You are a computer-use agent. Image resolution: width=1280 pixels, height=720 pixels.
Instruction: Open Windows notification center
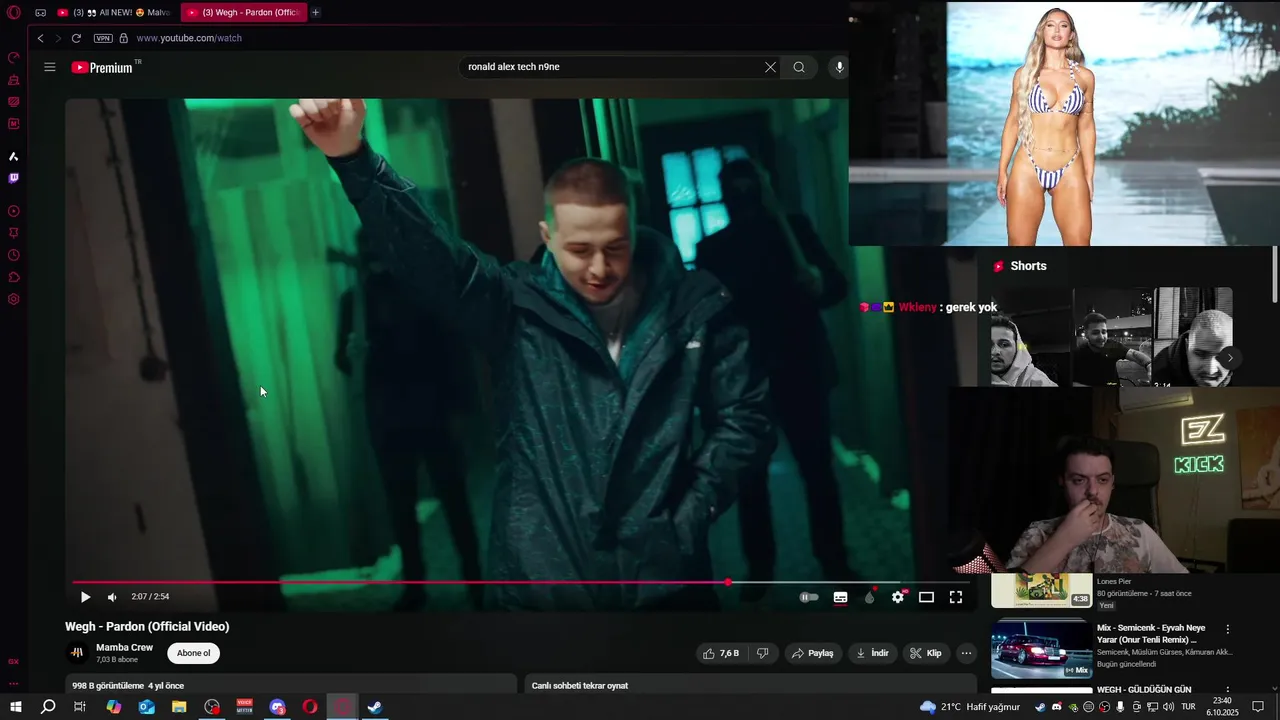[x=1258, y=707]
